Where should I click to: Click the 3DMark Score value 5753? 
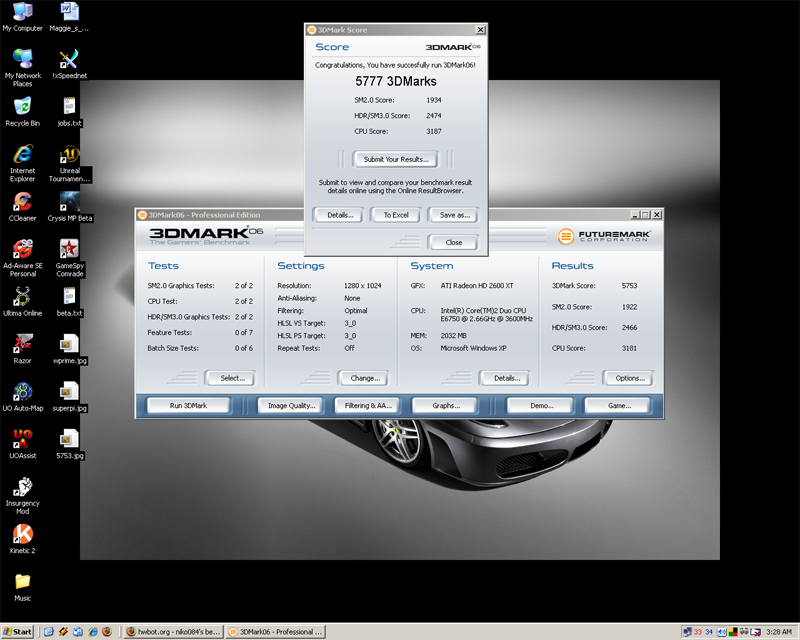click(x=629, y=286)
